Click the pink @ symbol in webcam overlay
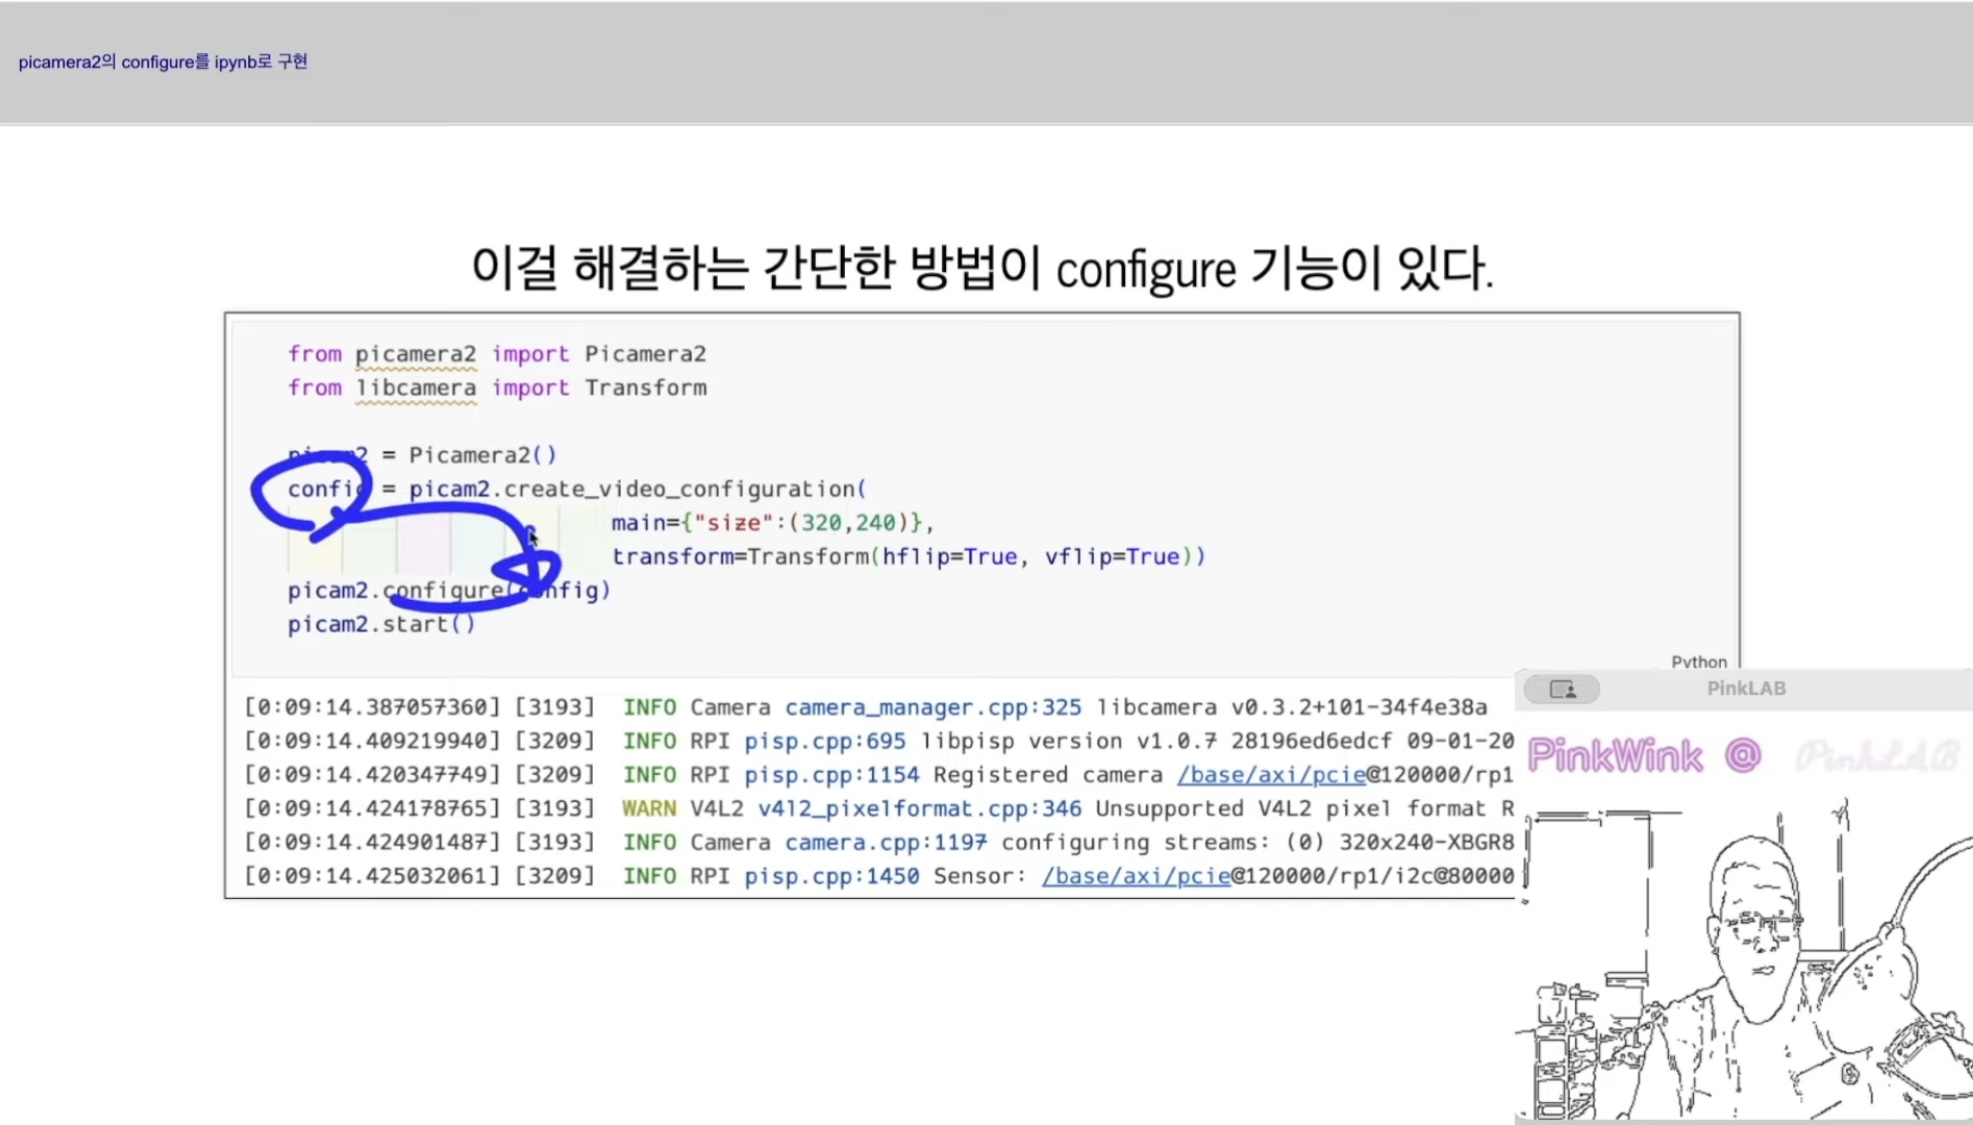This screenshot has width=1973, height=1125. (x=1743, y=755)
